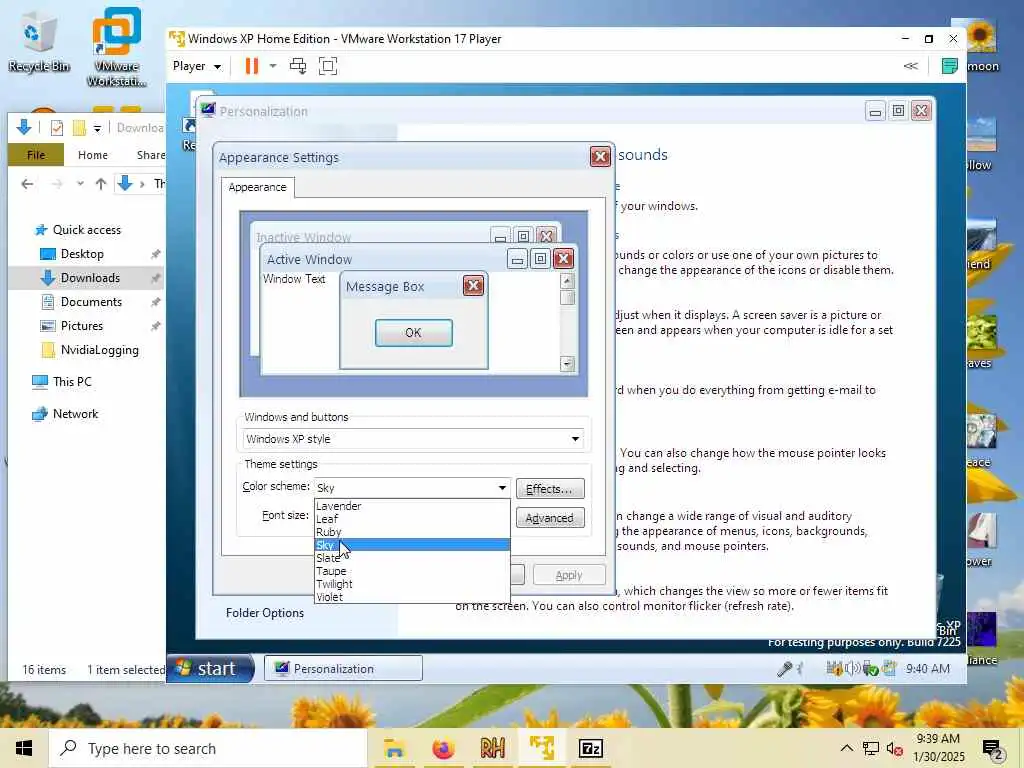Expand Explorer recent locations dropdown
This screenshot has height=768, width=1024.
pyautogui.click(x=80, y=184)
